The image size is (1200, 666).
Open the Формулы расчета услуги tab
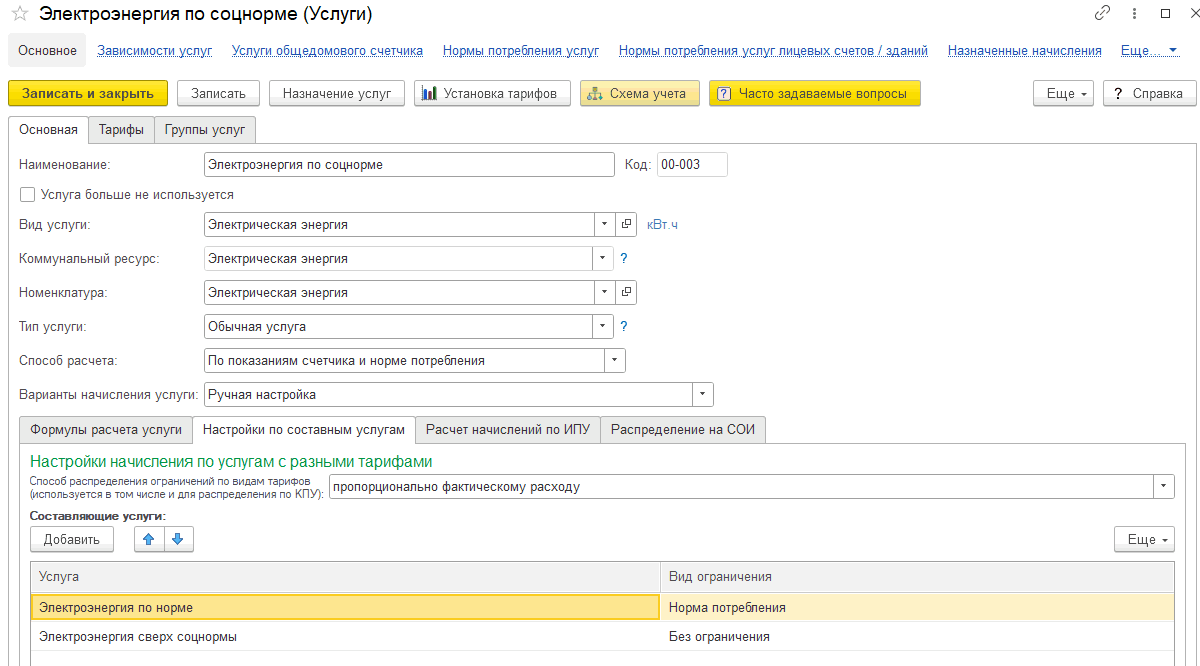pos(106,430)
